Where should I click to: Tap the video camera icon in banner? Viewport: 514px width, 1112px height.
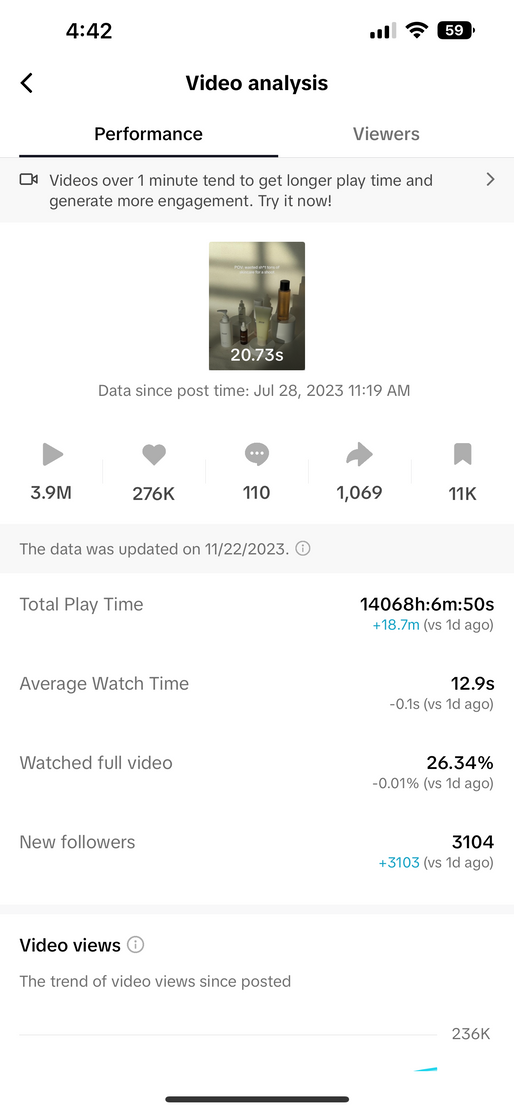pos(28,180)
